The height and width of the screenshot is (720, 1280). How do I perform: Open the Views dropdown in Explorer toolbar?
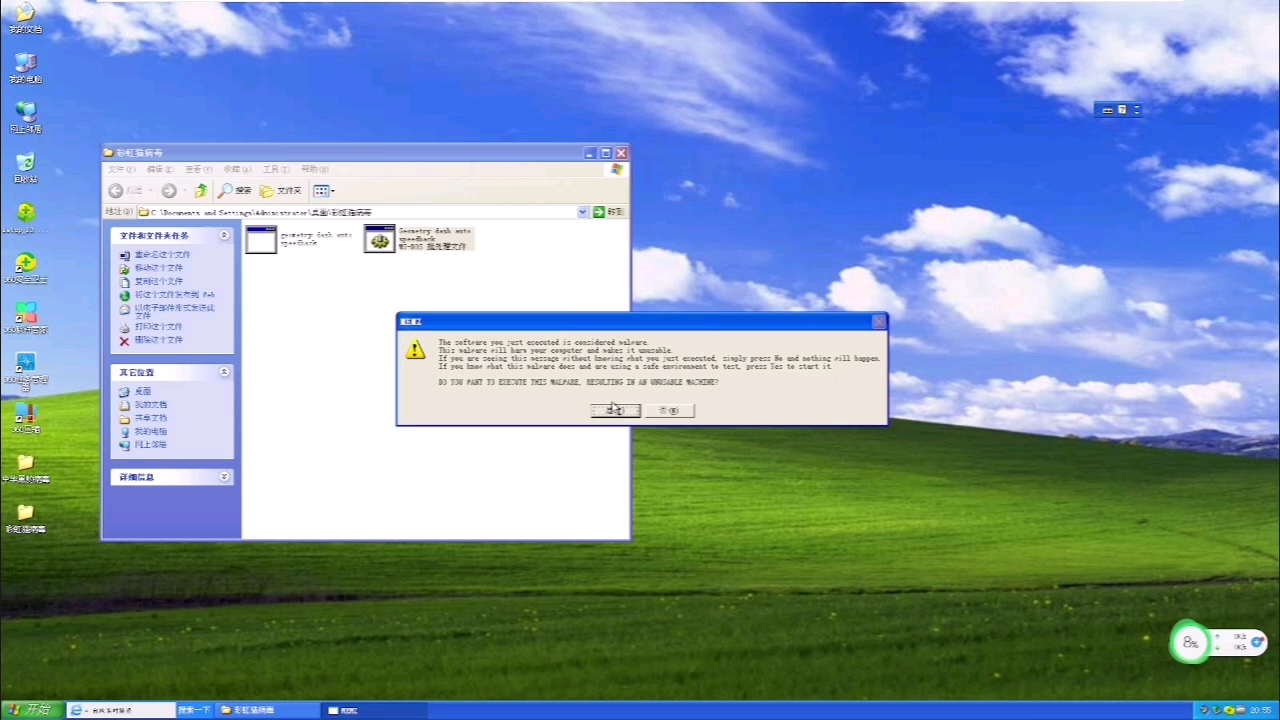(x=323, y=191)
